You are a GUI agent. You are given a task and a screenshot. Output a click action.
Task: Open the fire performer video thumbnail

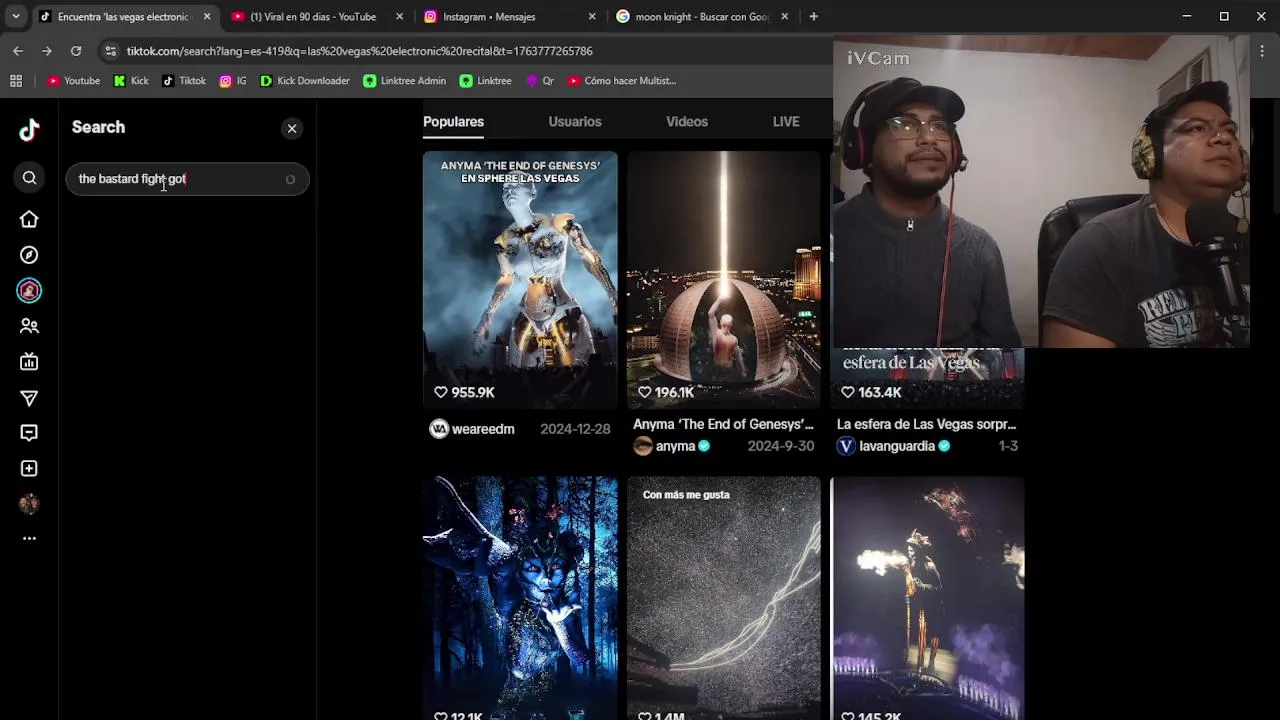(927, 598)
